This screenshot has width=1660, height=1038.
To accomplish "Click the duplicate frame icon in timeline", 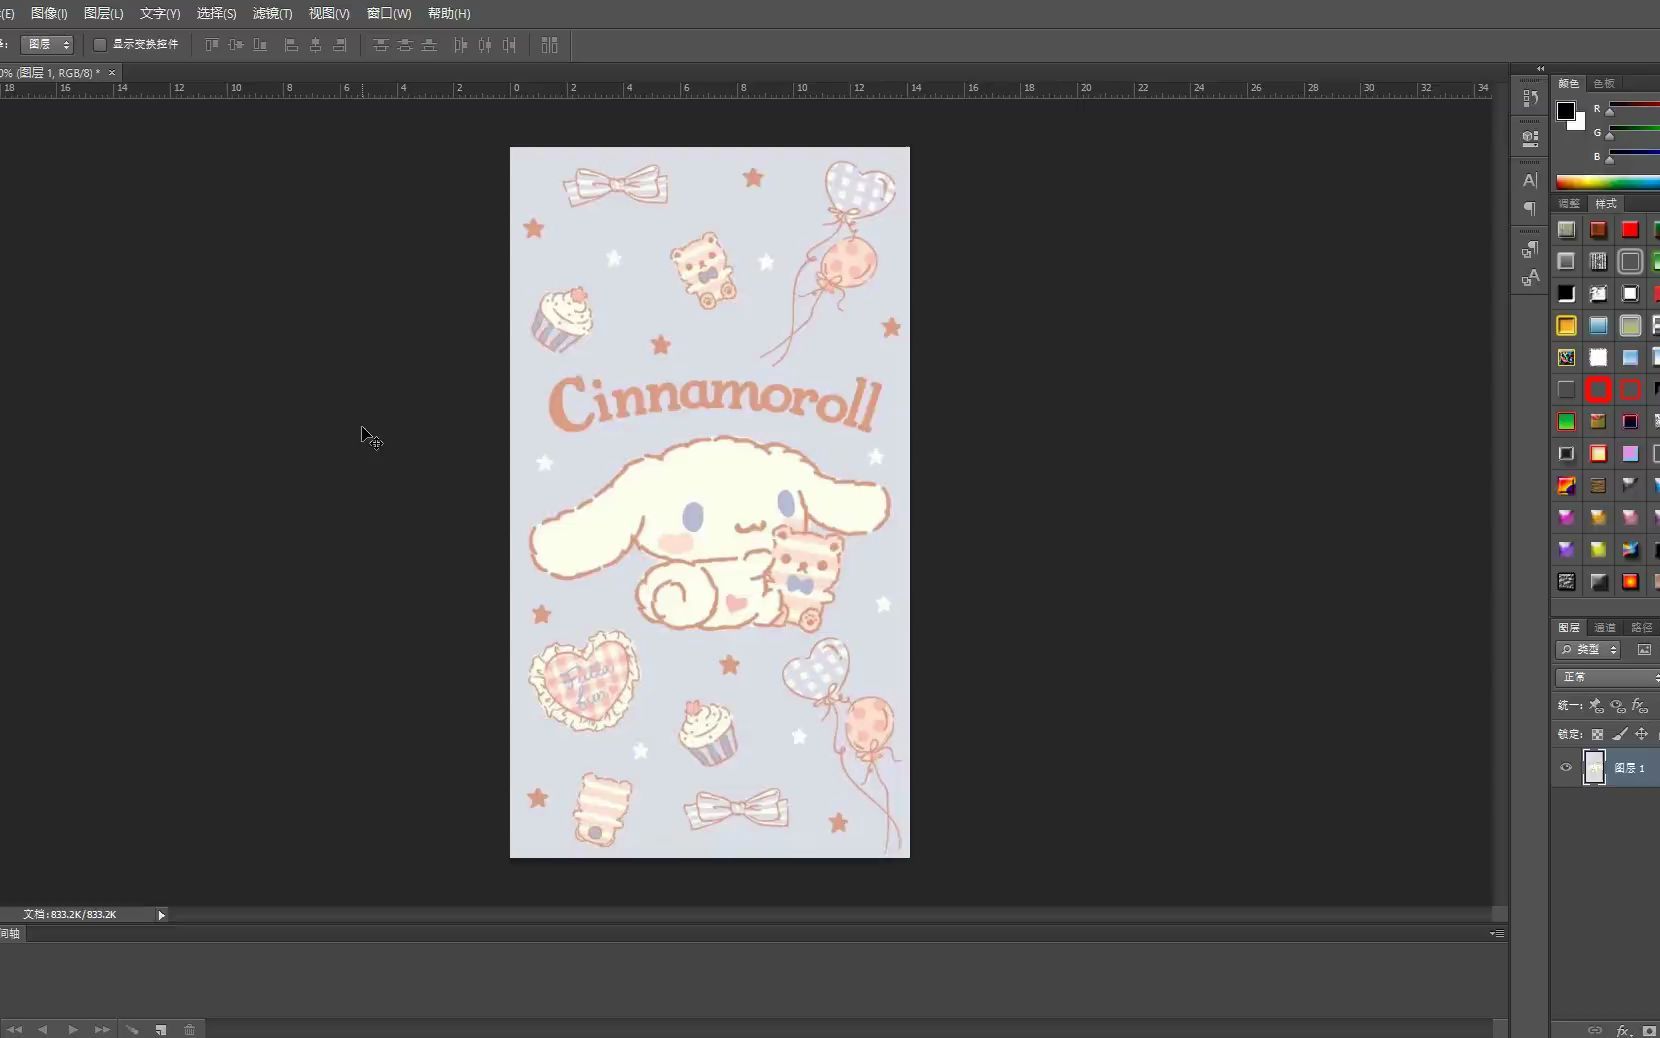I will click(160, 1029).
